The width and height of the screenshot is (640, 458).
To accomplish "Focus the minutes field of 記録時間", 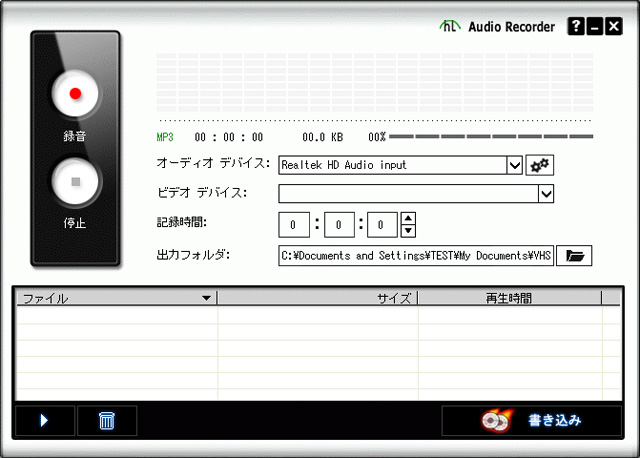I will pos(339,225).
